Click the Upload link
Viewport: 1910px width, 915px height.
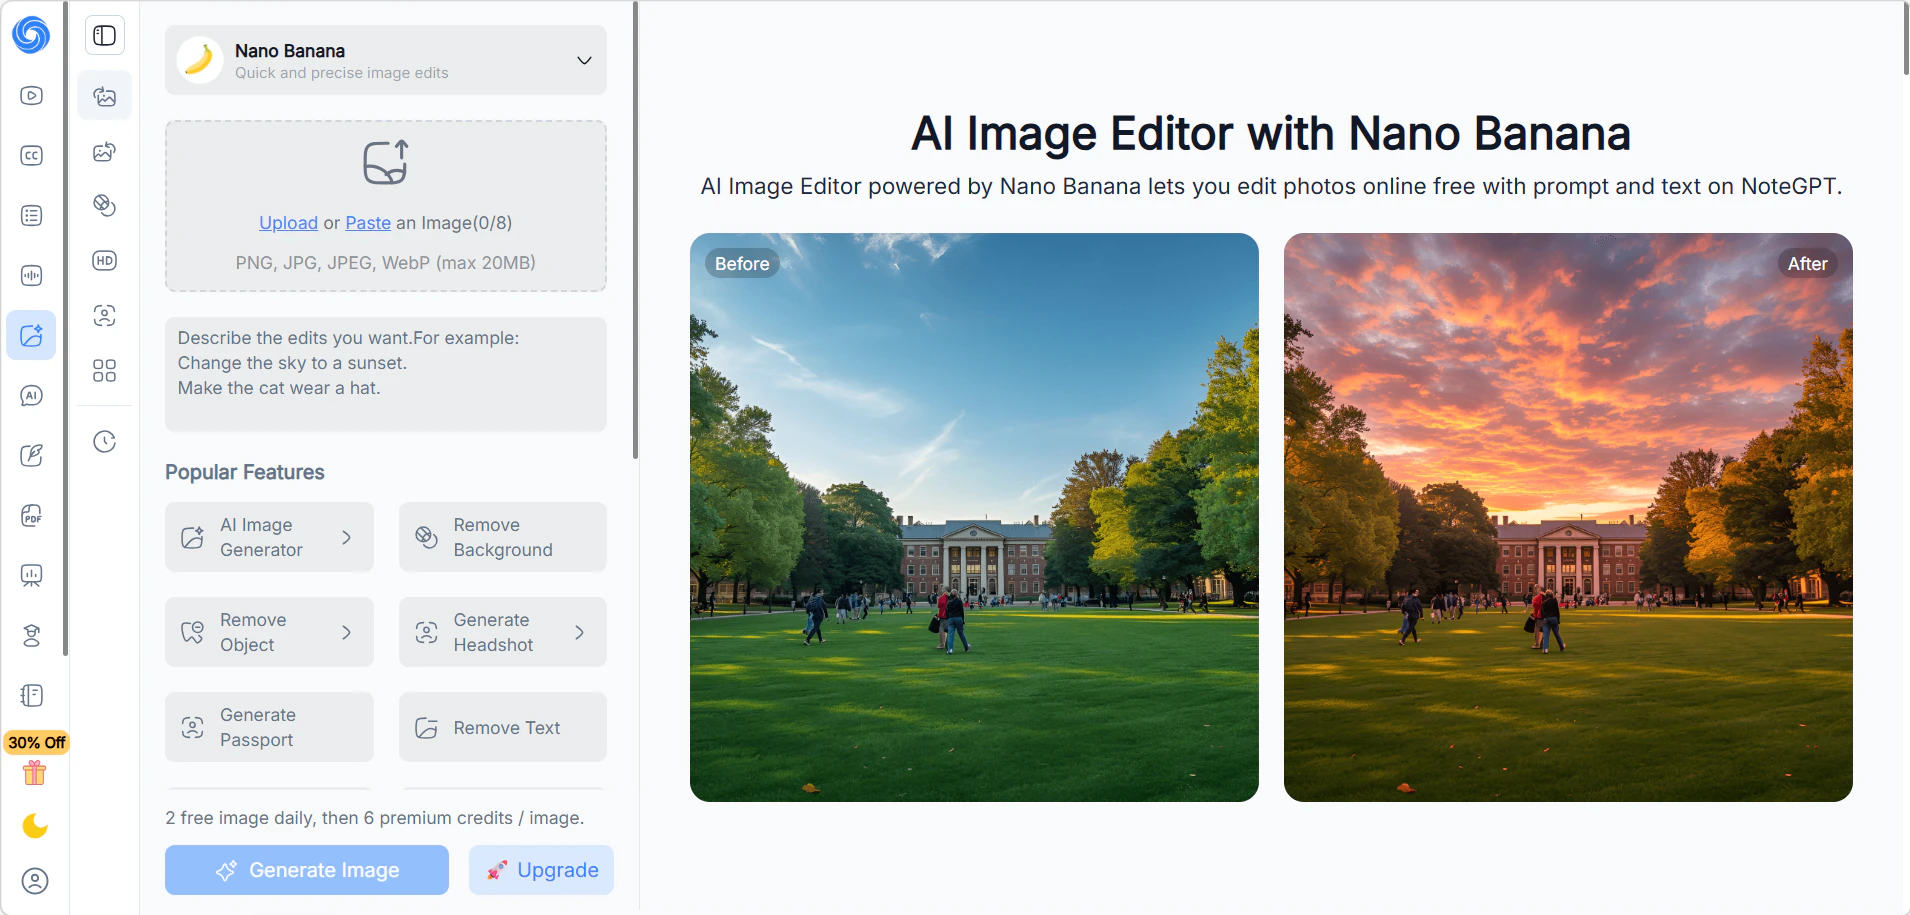pyautogui.click(x=288, y=223)
